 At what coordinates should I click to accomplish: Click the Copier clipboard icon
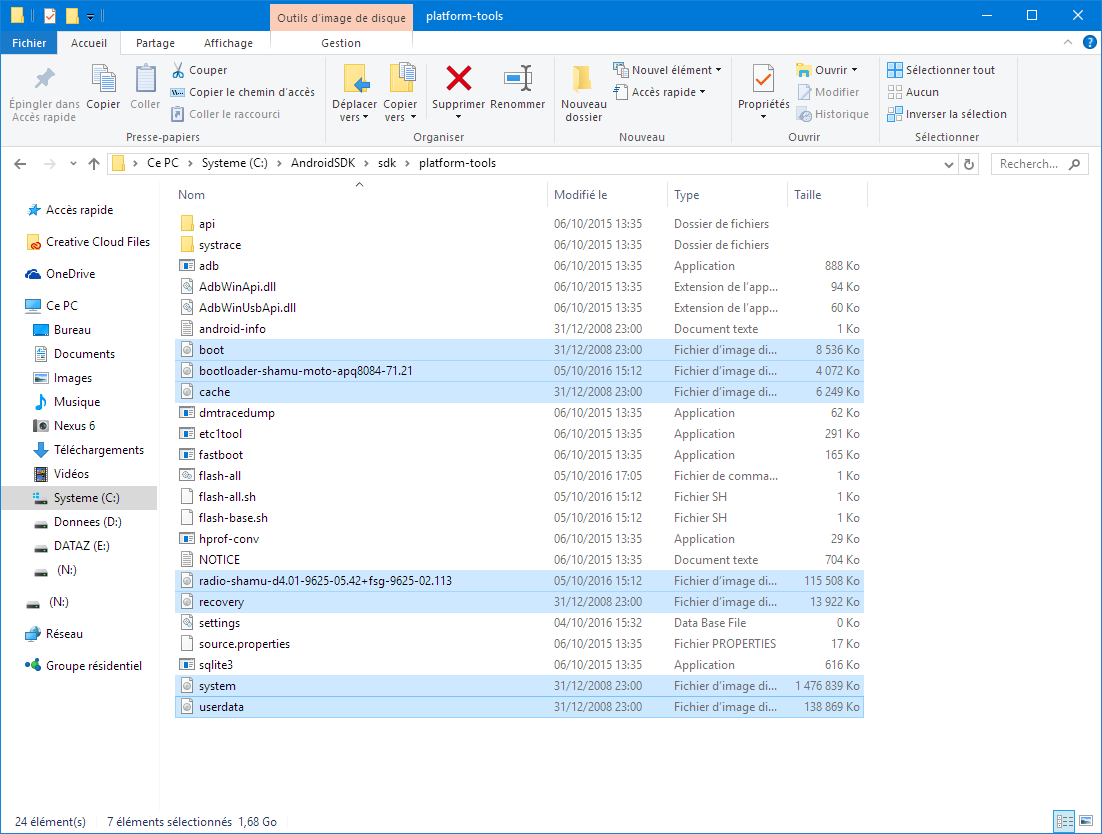[x=103, y=79]
